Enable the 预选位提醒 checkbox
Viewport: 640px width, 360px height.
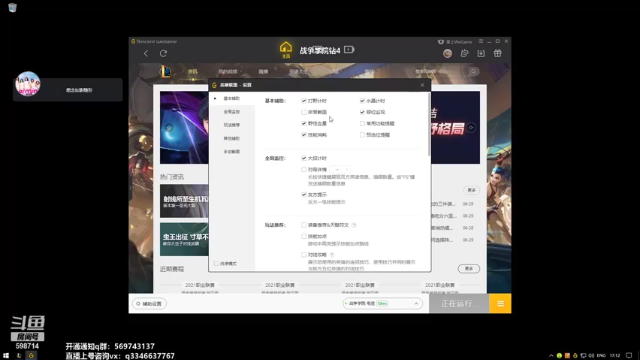tap(362, 135)
